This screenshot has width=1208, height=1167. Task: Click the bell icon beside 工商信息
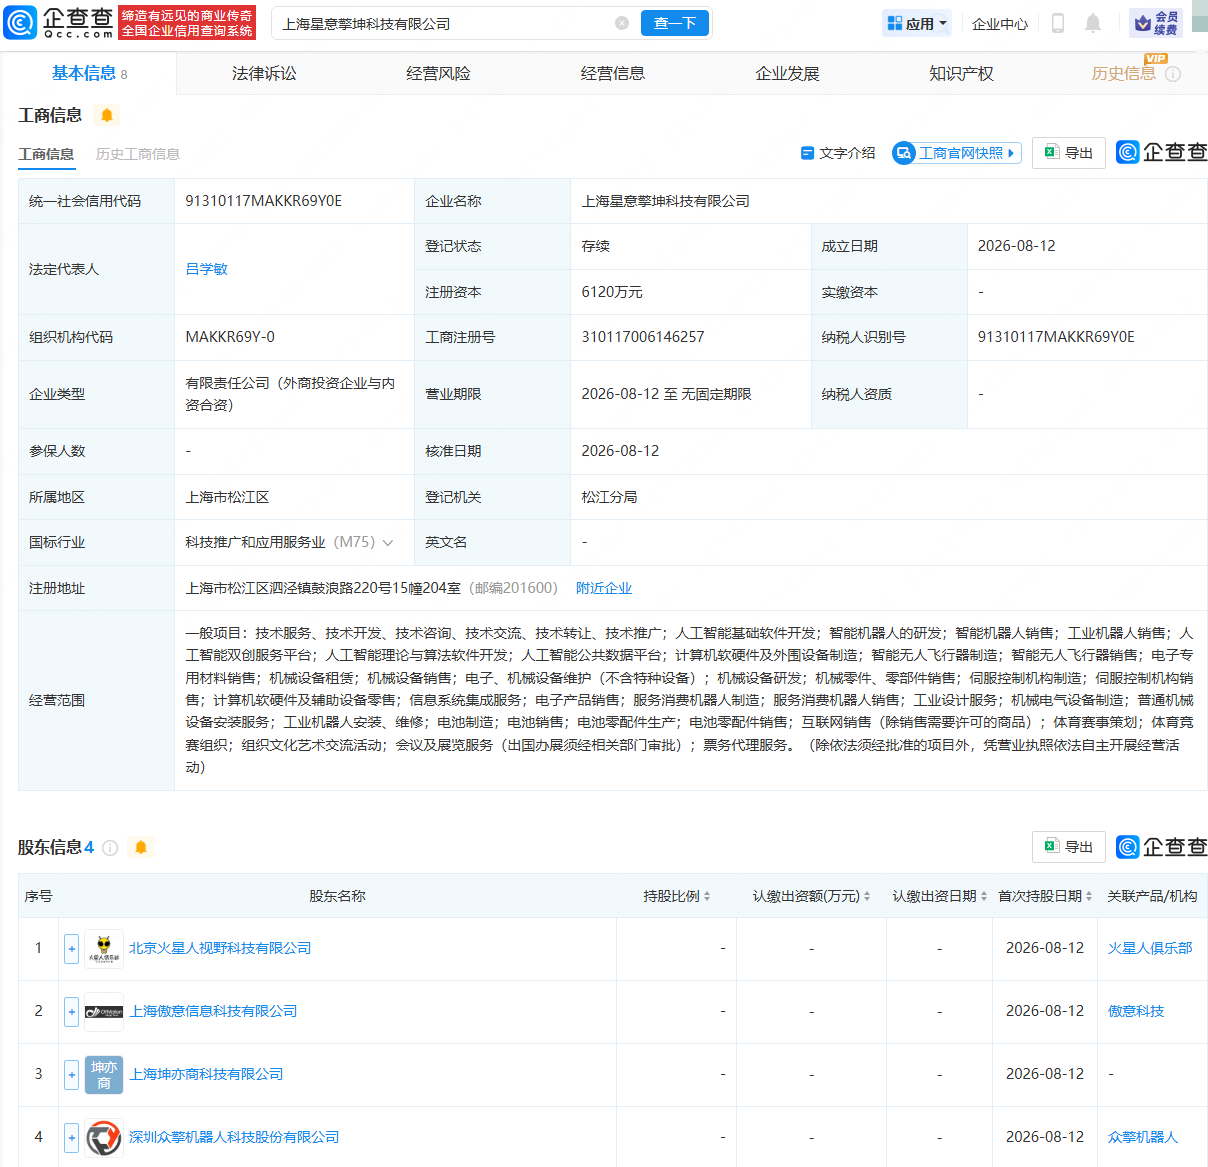coord(107,115)
